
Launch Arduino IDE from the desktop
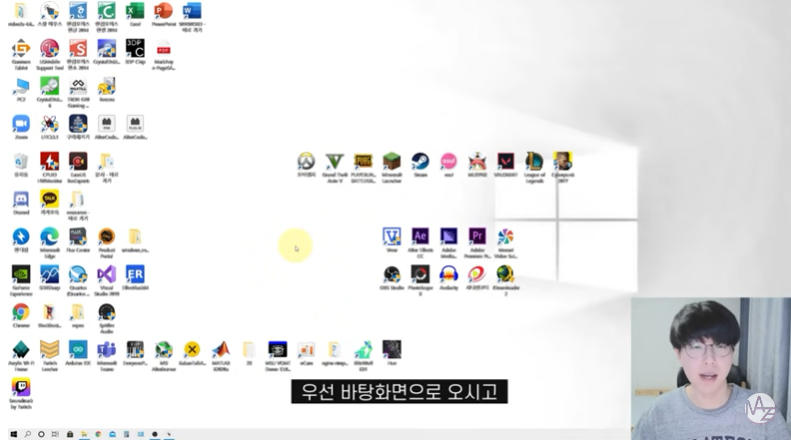[x=78, y=353]
